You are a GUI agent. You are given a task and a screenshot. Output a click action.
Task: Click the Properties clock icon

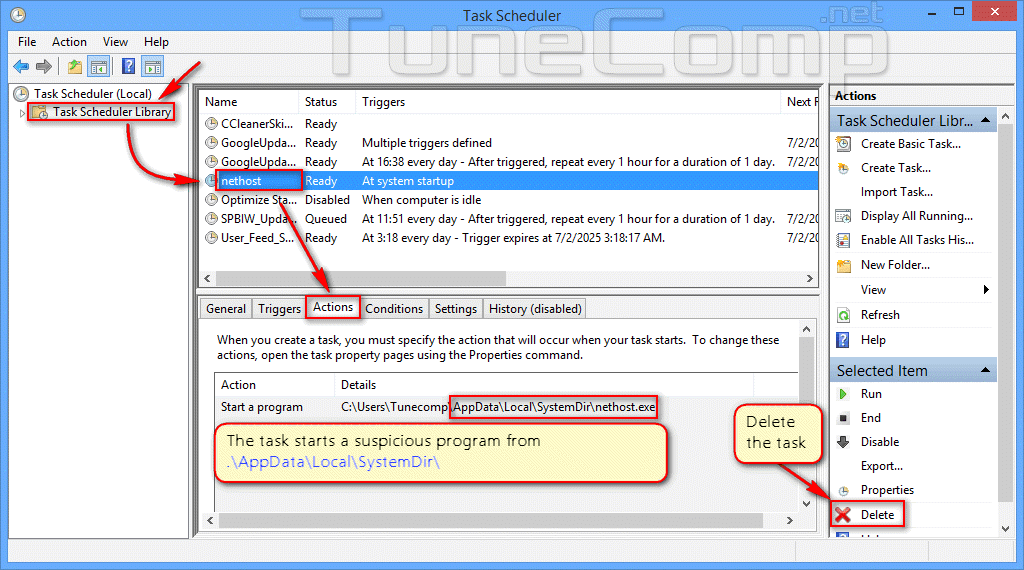[x=844, y=490]
